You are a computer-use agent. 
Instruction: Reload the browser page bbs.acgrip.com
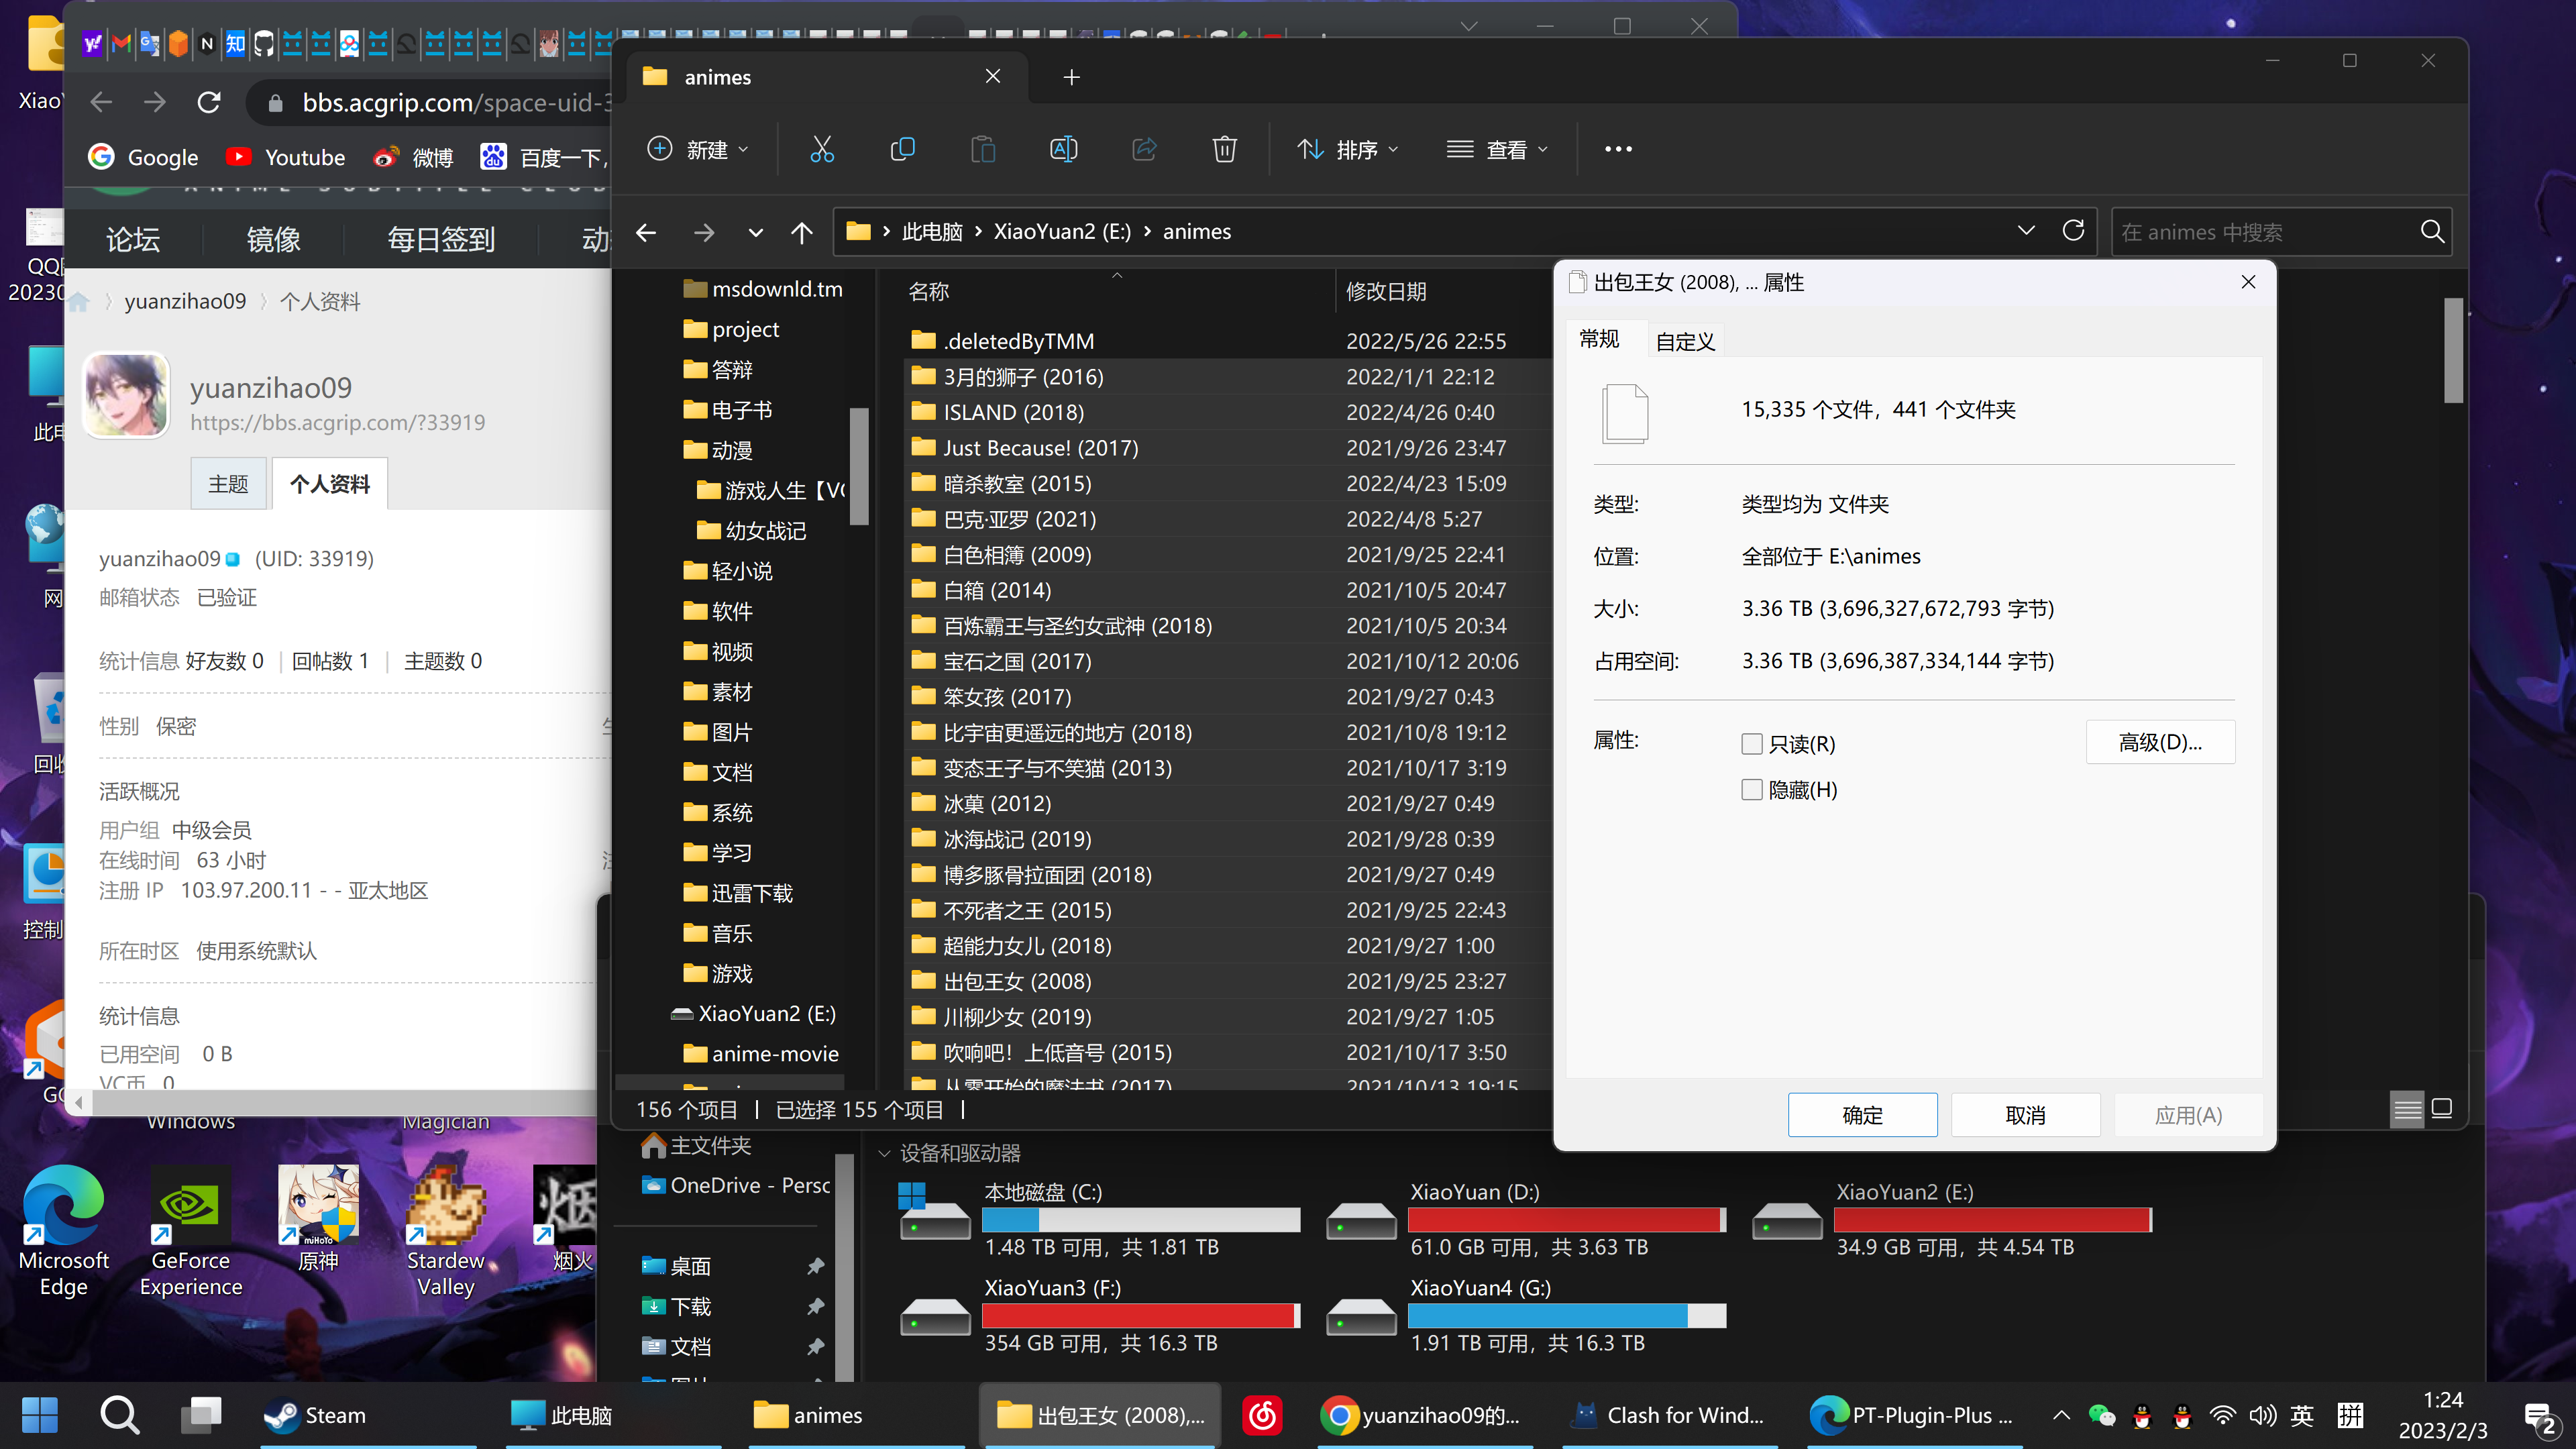pyautogui.click(x=208, y=102)
